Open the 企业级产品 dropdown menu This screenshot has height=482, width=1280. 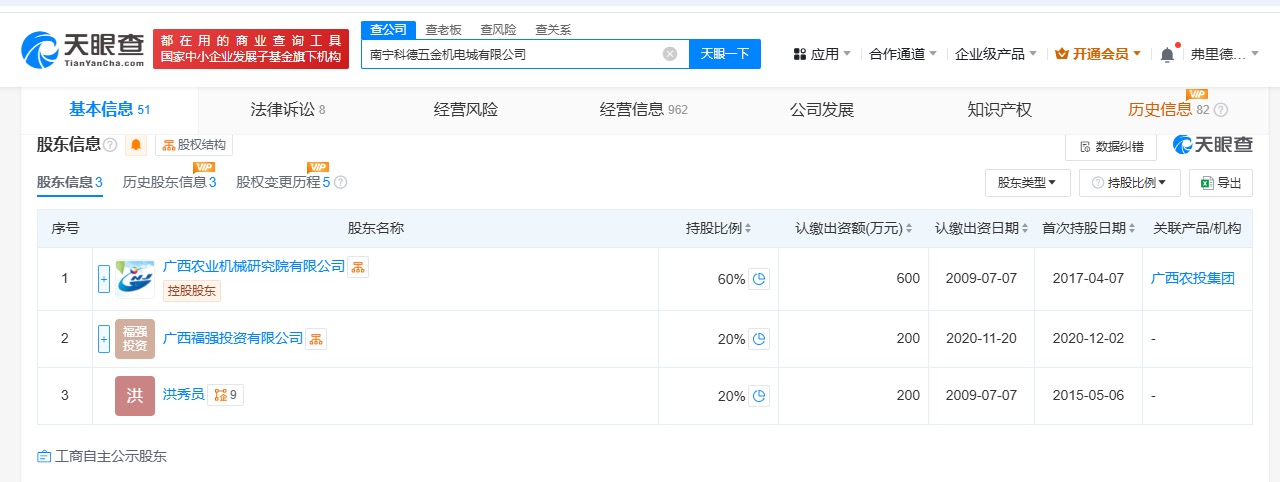[x=996, y=54]
